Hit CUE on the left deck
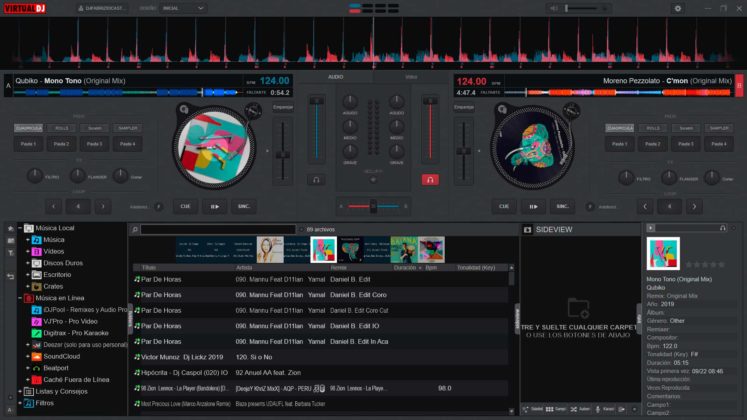 [x=185, y=206]
